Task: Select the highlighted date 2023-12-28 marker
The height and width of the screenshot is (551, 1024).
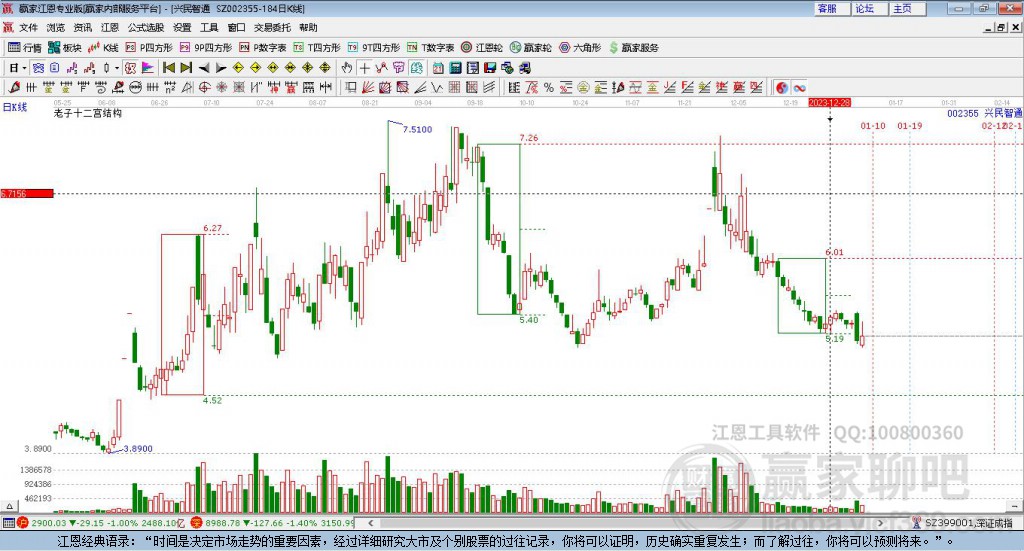Action: 829,103
